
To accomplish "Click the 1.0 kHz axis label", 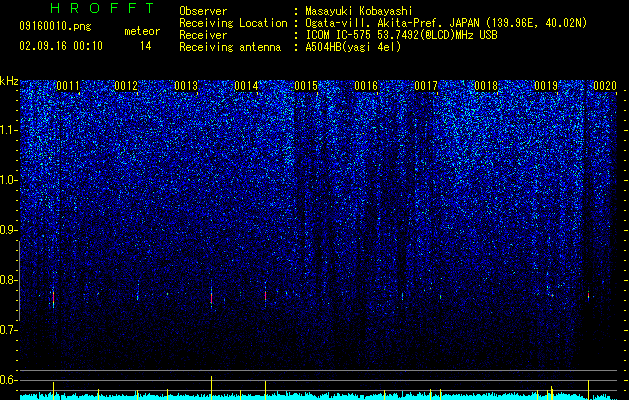I will pyautogui.click(x=9, y=180).
